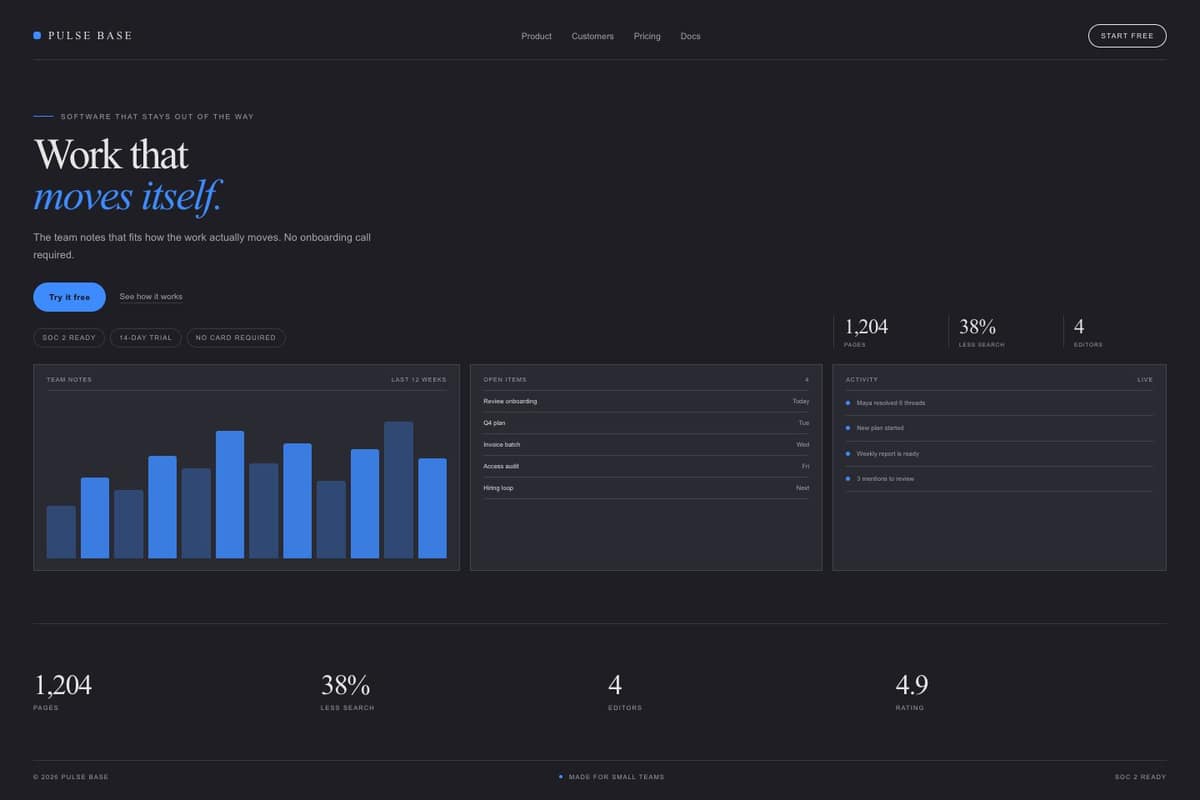The image size is (1200, 800).
Task: Open the Invoice batch item
Action: (x=646, y=444)
